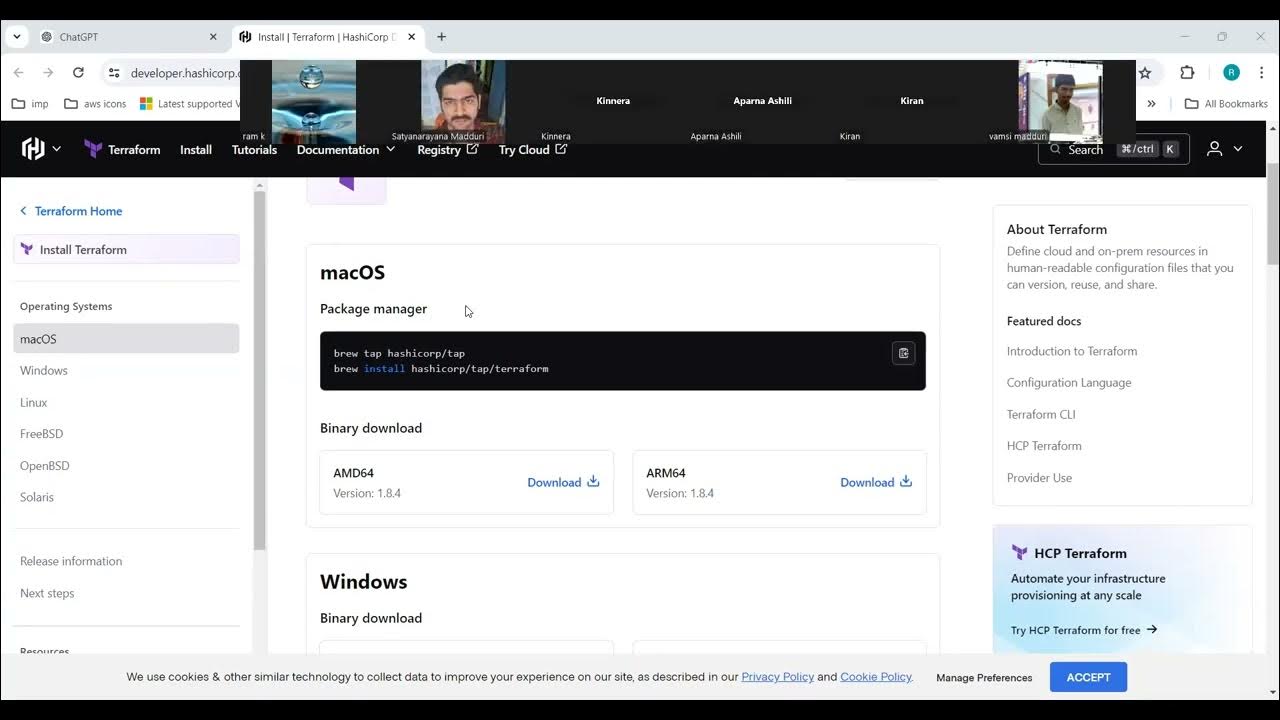Close the ChatGPT browser tab
1280x720 pixels.
click(213, 37)
